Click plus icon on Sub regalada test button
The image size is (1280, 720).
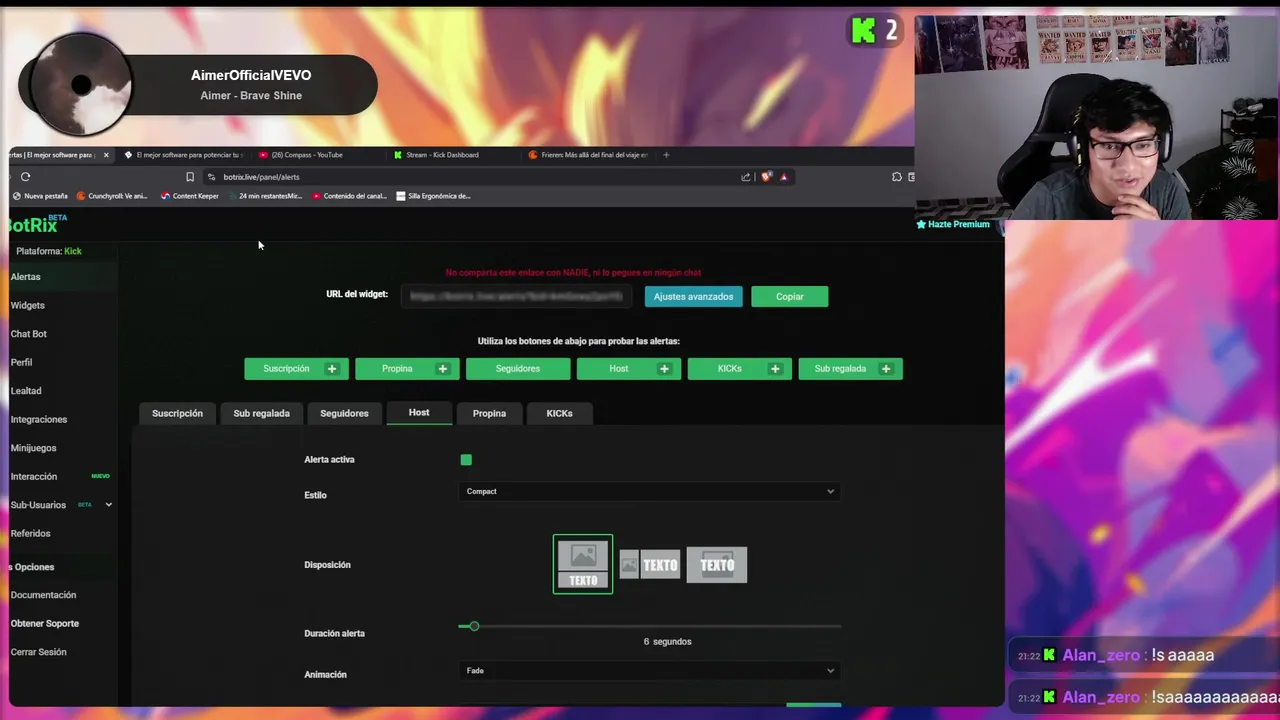pos(886,369)
